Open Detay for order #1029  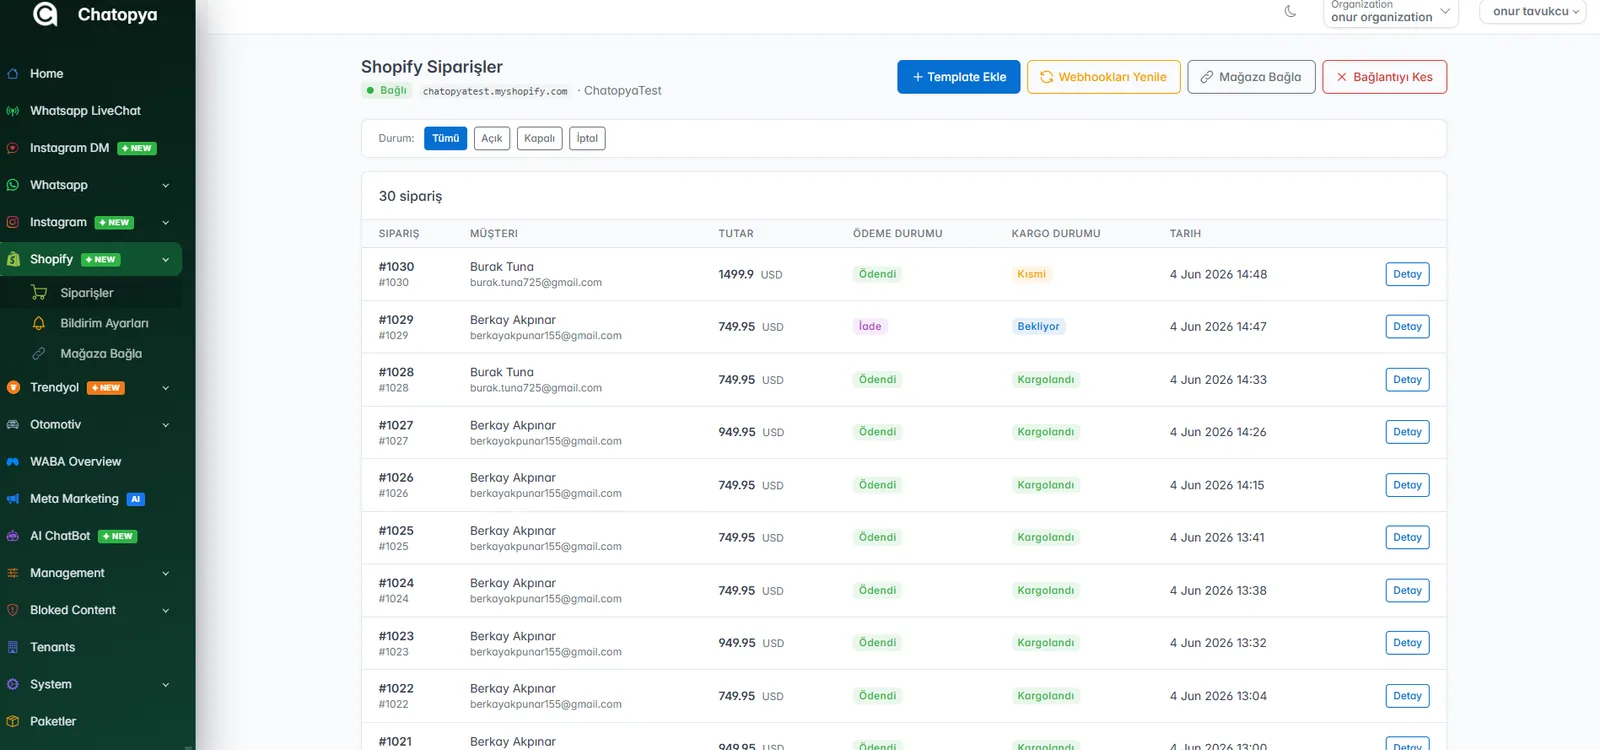click(1407, 327)
